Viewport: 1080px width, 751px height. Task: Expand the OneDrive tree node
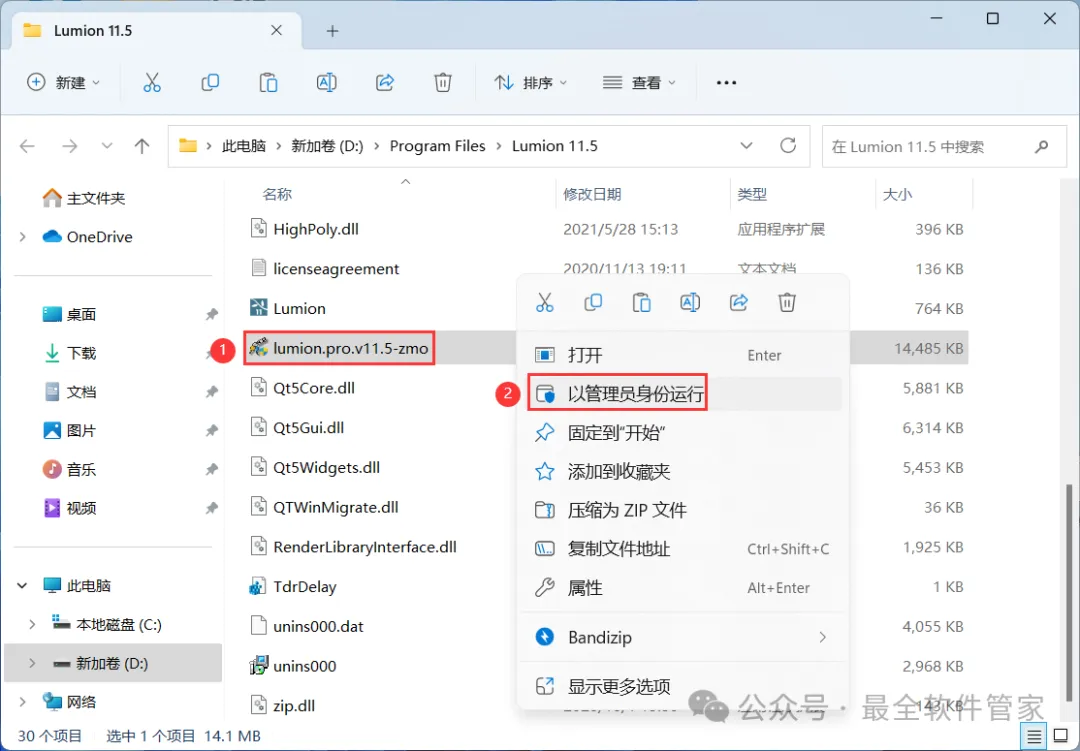[x=23, y=237]
